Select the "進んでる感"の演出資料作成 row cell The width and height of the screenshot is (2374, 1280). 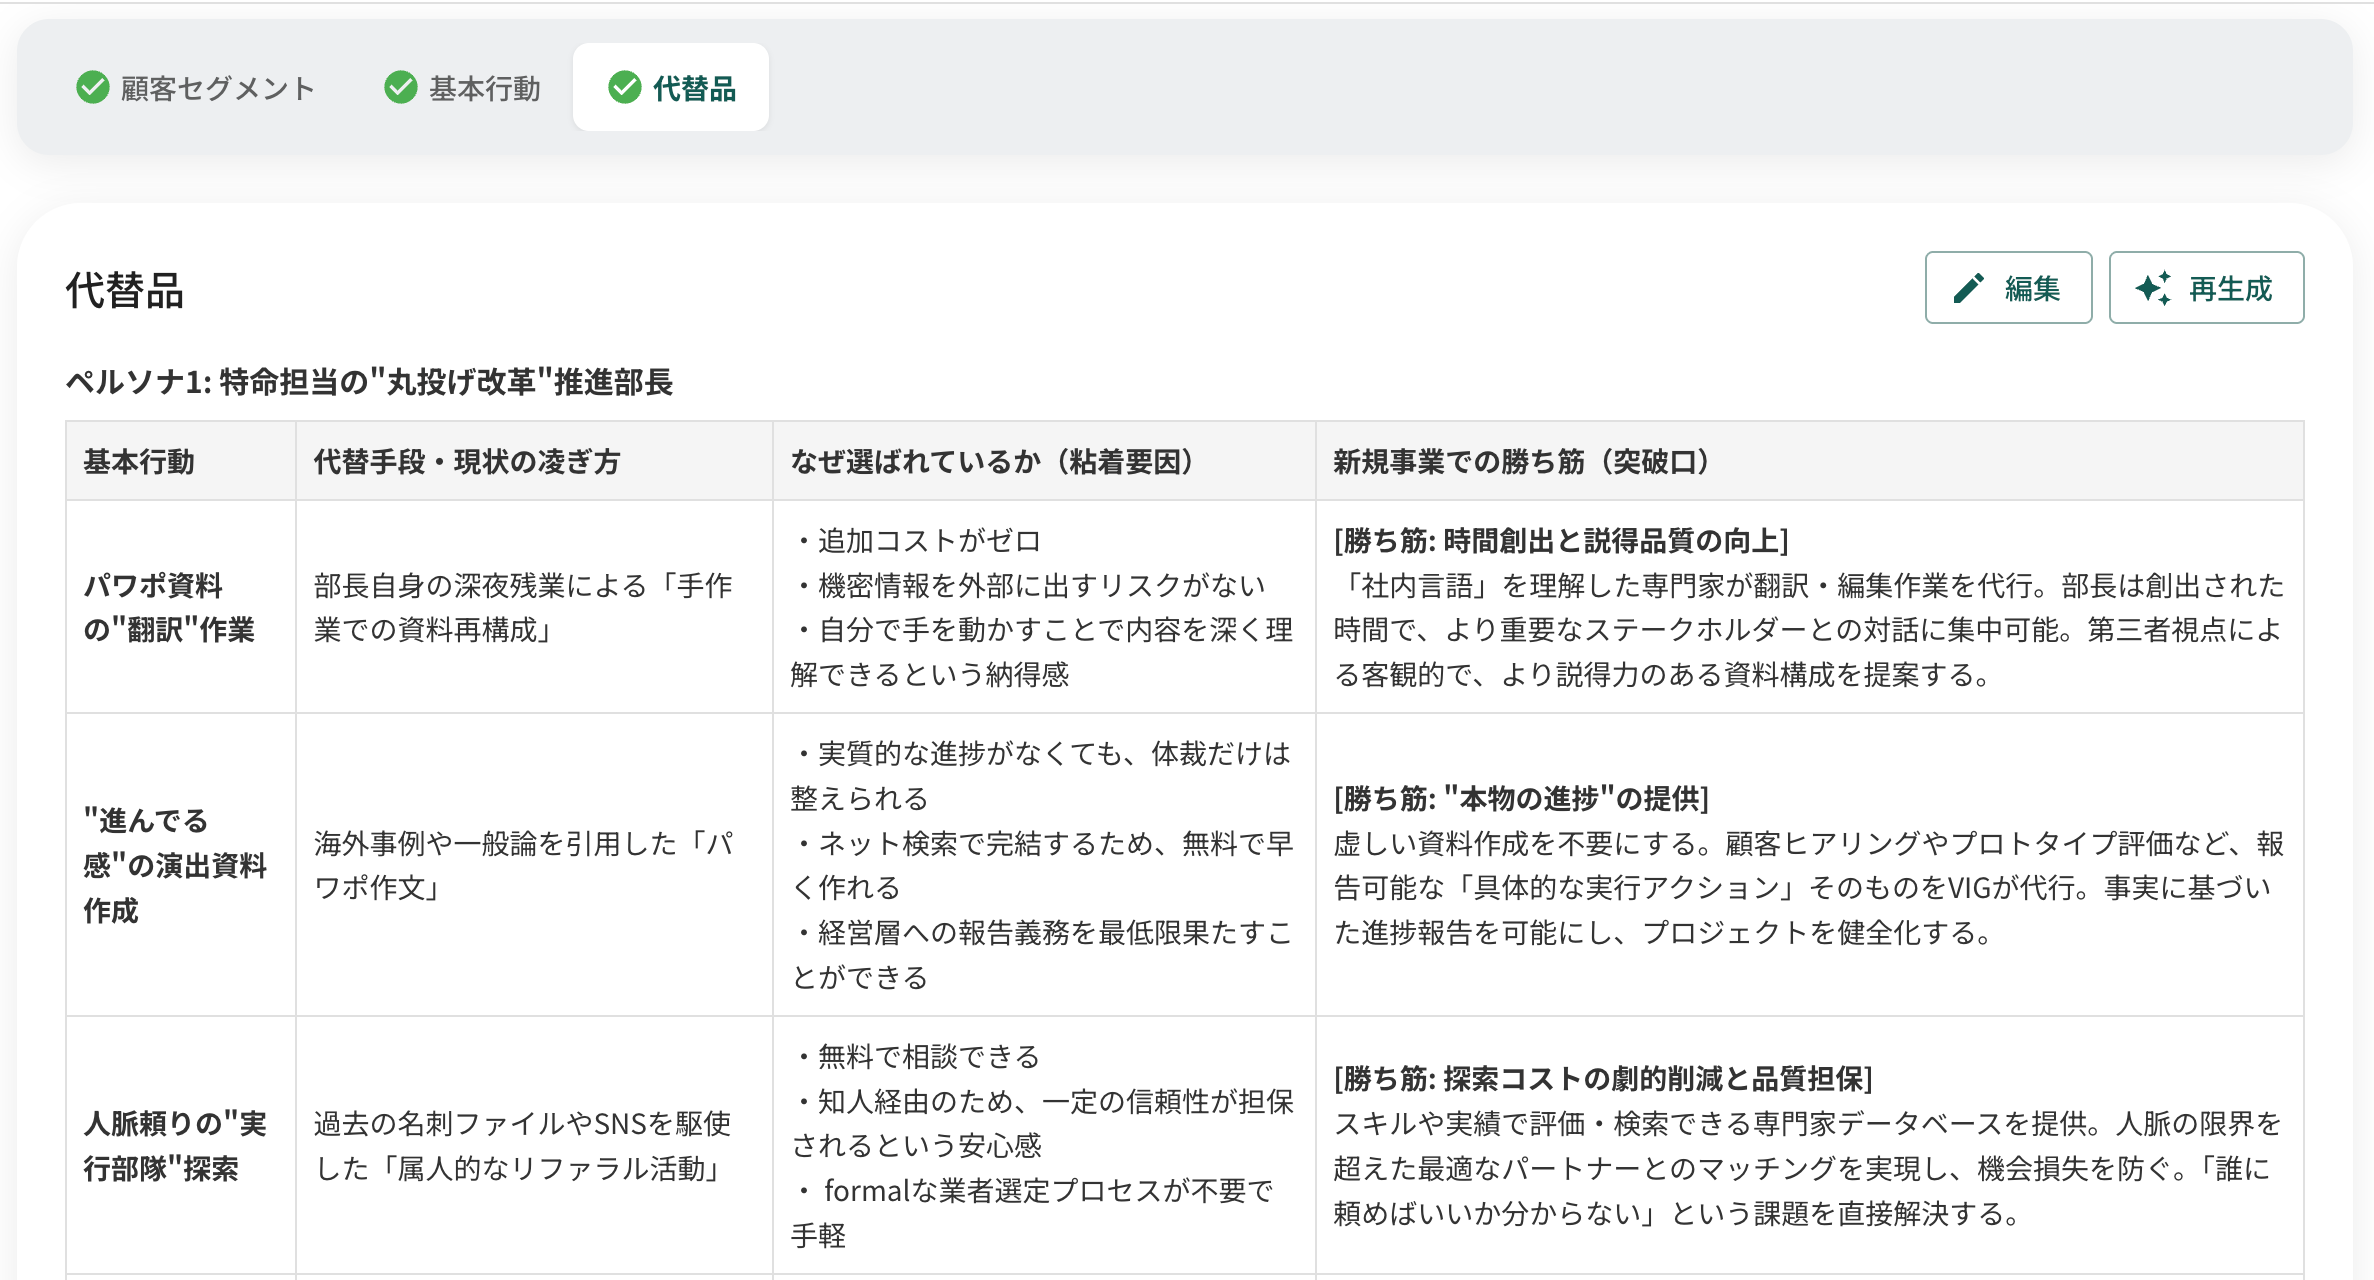[174, 865]
